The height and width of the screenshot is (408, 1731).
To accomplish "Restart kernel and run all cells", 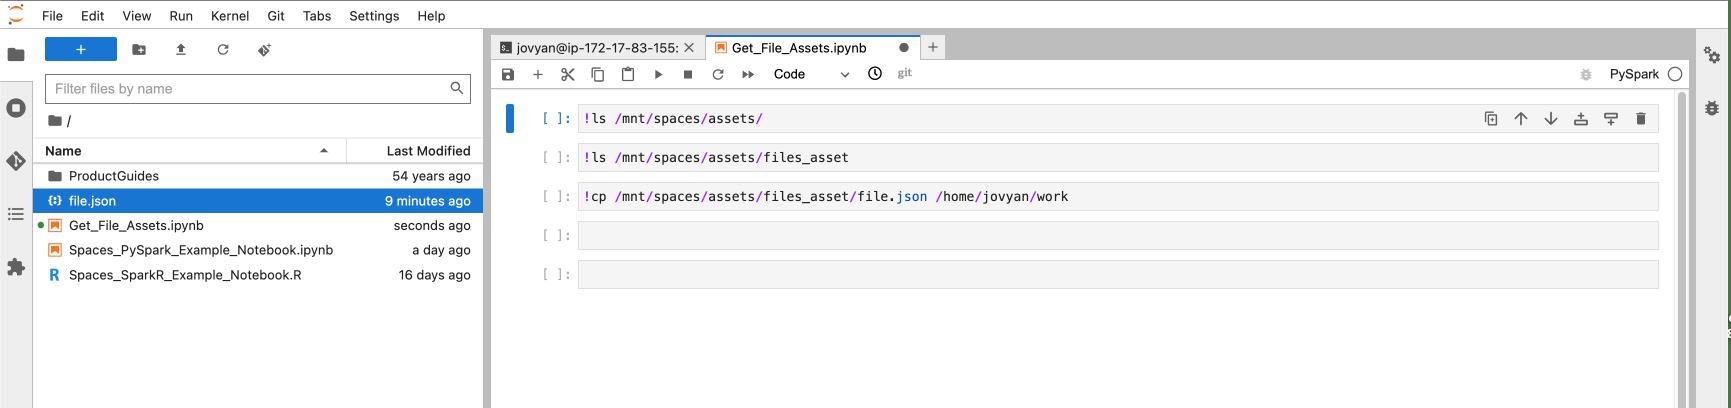I will pyautogui.click(x=748, y=74).
